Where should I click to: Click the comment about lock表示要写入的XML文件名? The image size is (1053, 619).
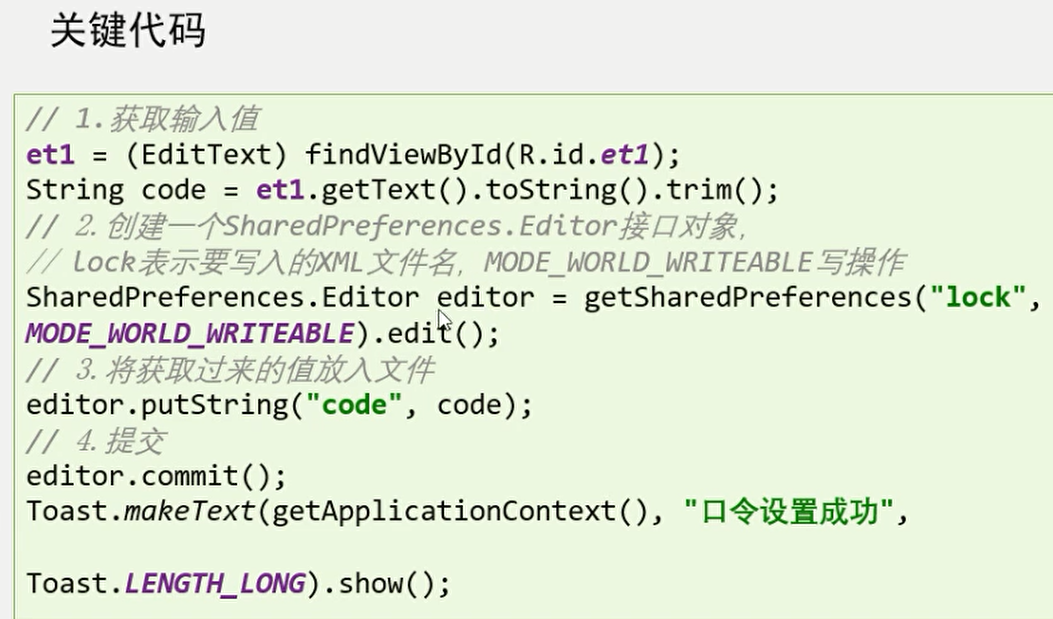[466, 262]
